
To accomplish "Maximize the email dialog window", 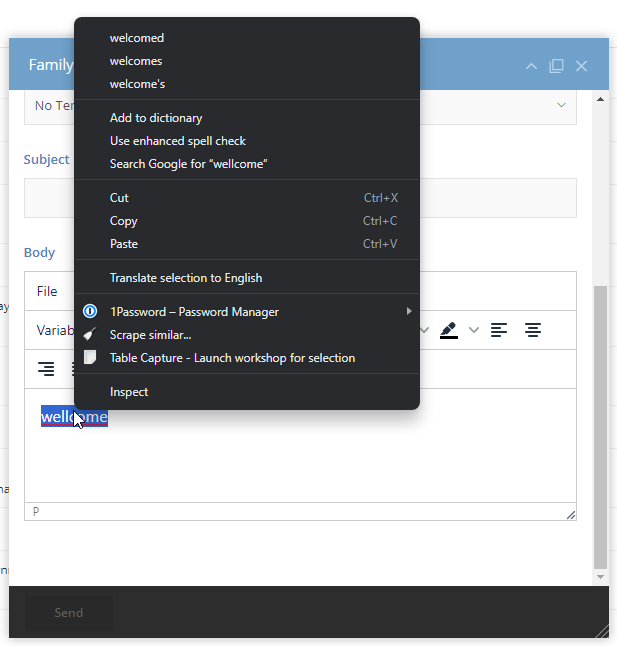I will (x=556, y=66).
